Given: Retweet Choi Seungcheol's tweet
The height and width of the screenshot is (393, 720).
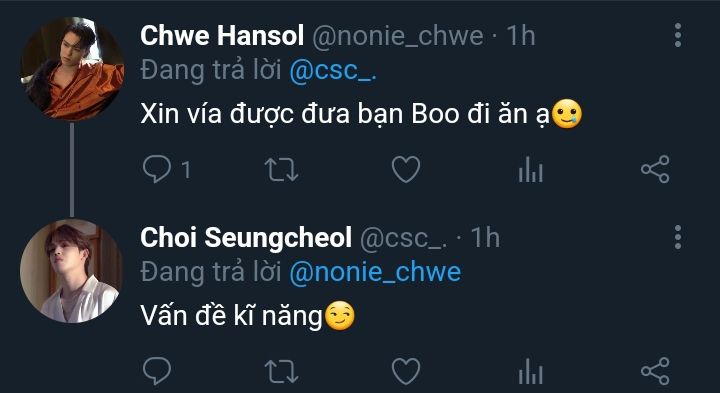Looking at the screenshot, I should point(281,371).
